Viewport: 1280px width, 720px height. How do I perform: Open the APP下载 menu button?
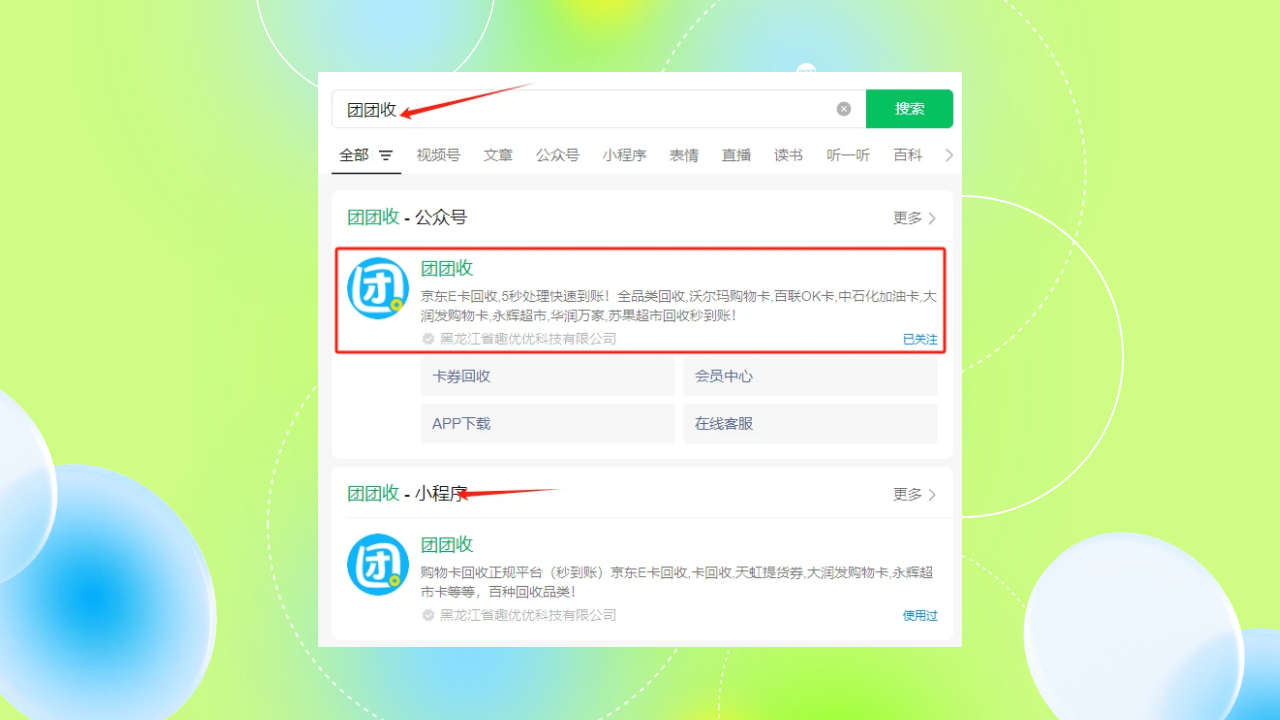click(548, 423)
